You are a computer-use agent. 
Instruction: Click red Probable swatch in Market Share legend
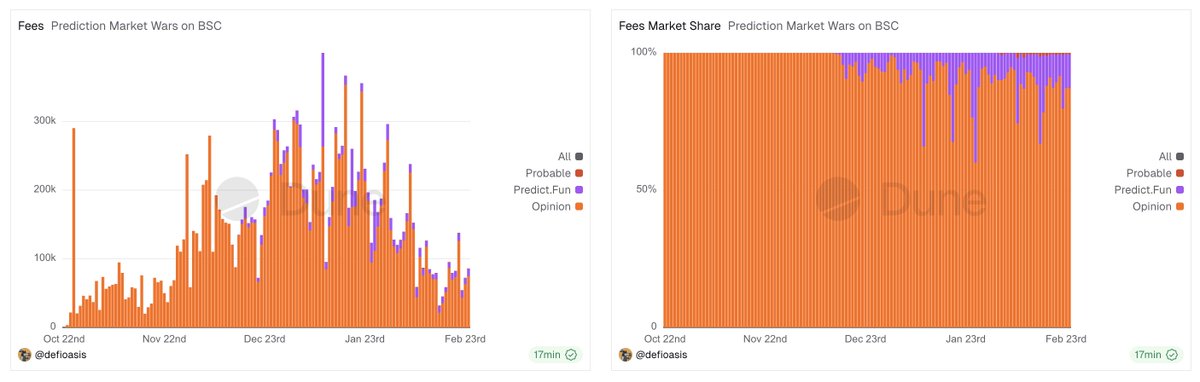tap(1180, 173)
